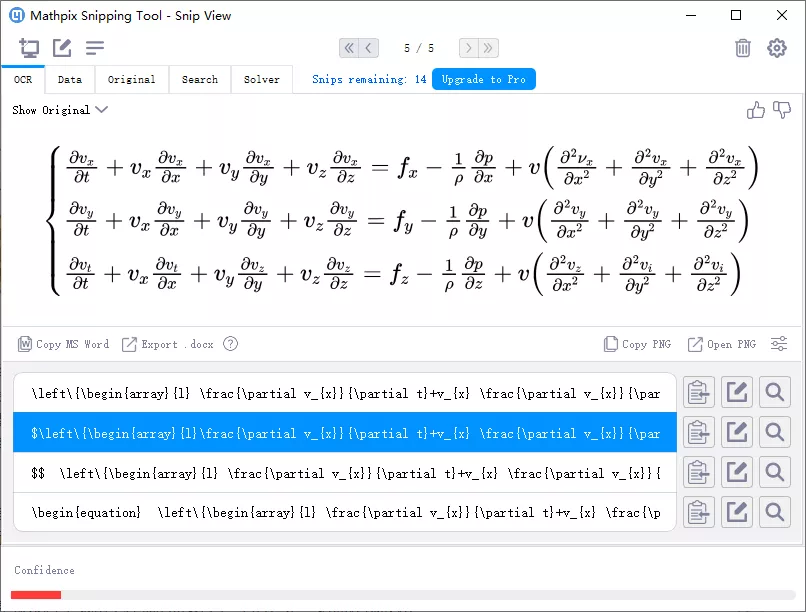The height and width of the screenshot is (612, 806).
Task: Switch to the Solver tab
Action: pos(262,80)
